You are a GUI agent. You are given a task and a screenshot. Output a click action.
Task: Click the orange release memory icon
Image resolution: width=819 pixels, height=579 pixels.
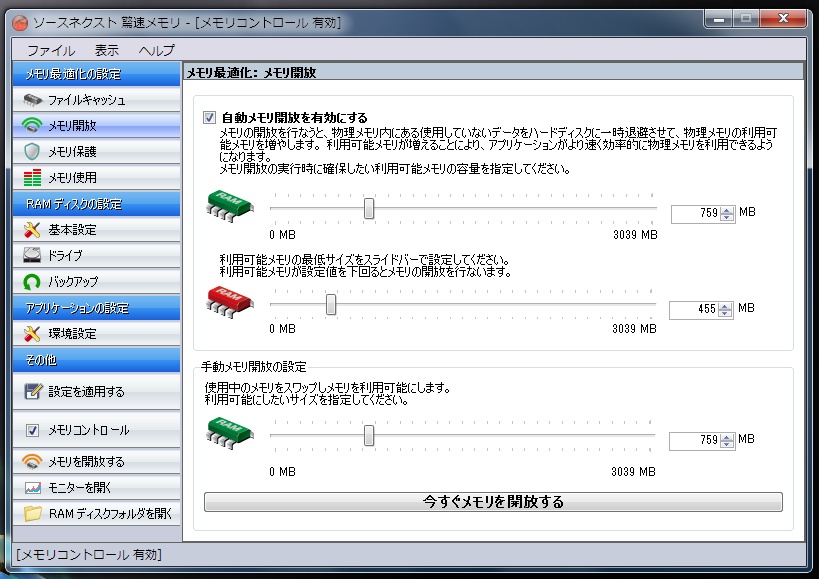point(32,461)
